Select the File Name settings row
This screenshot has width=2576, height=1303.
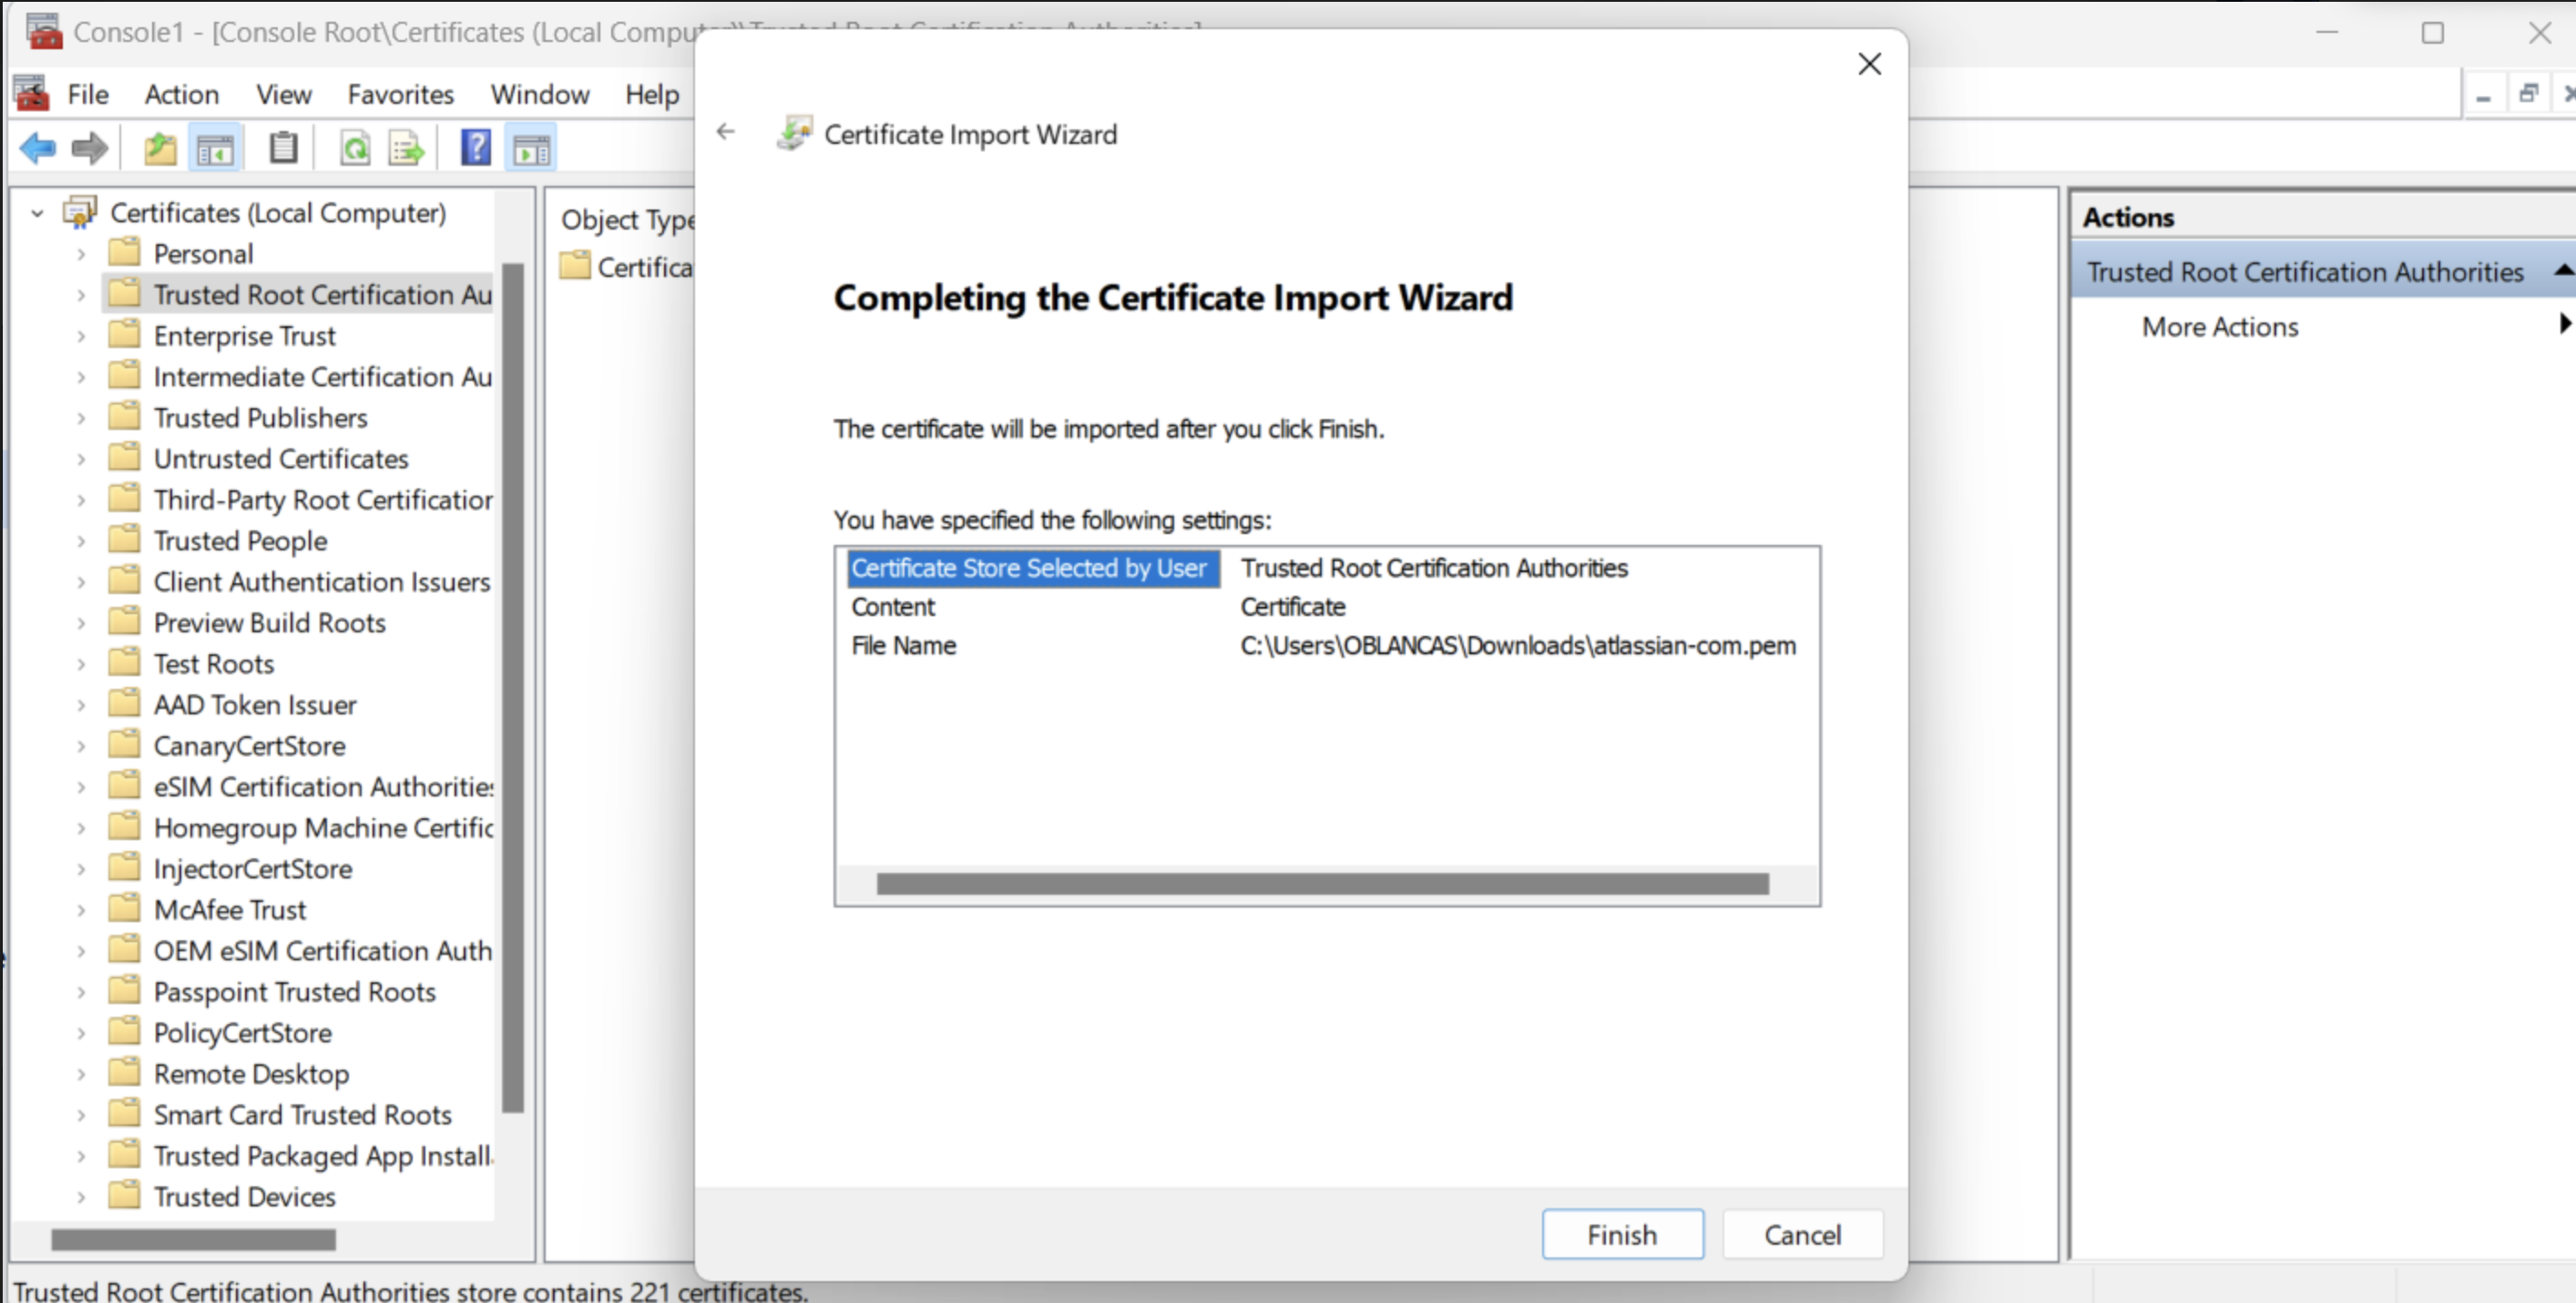903,645
